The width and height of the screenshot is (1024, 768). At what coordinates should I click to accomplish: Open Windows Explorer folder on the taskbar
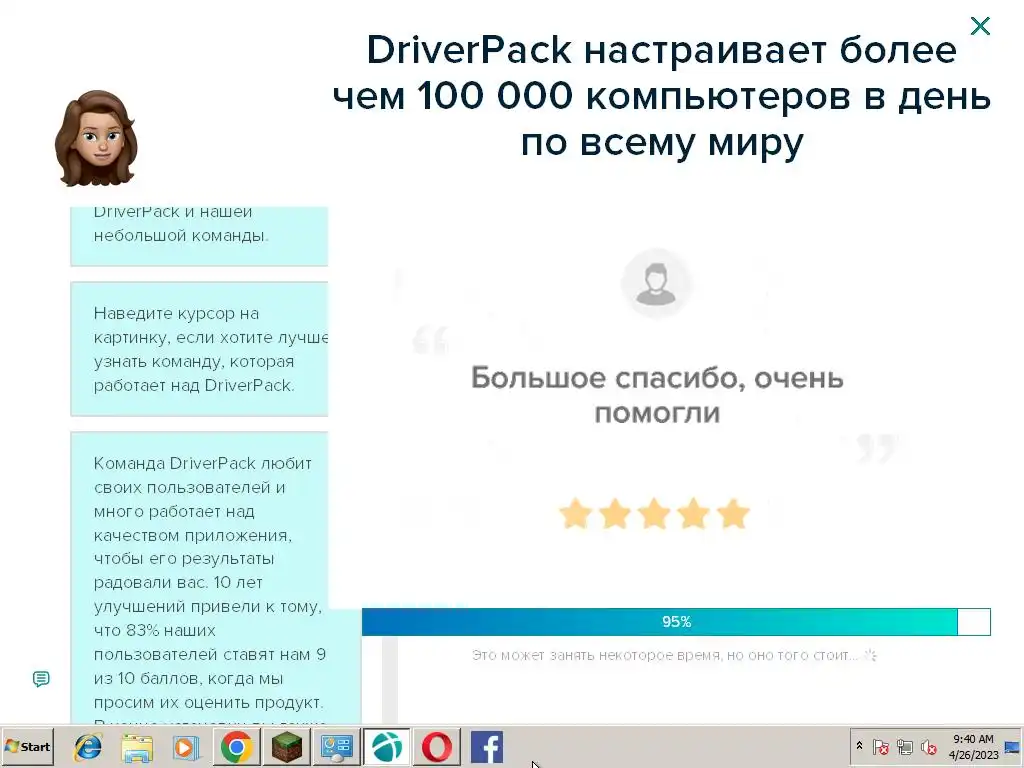click(x=137, y=746)
